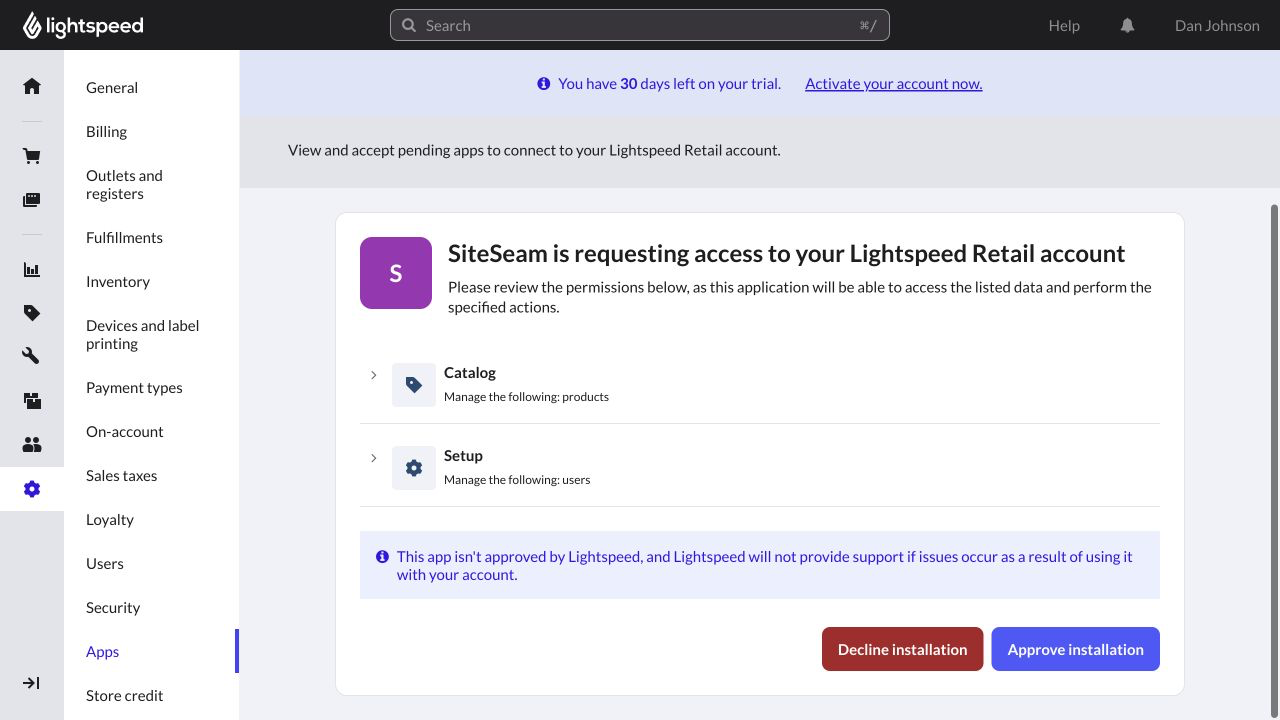
Task: Select Payment types
Action: coord(134,388)
